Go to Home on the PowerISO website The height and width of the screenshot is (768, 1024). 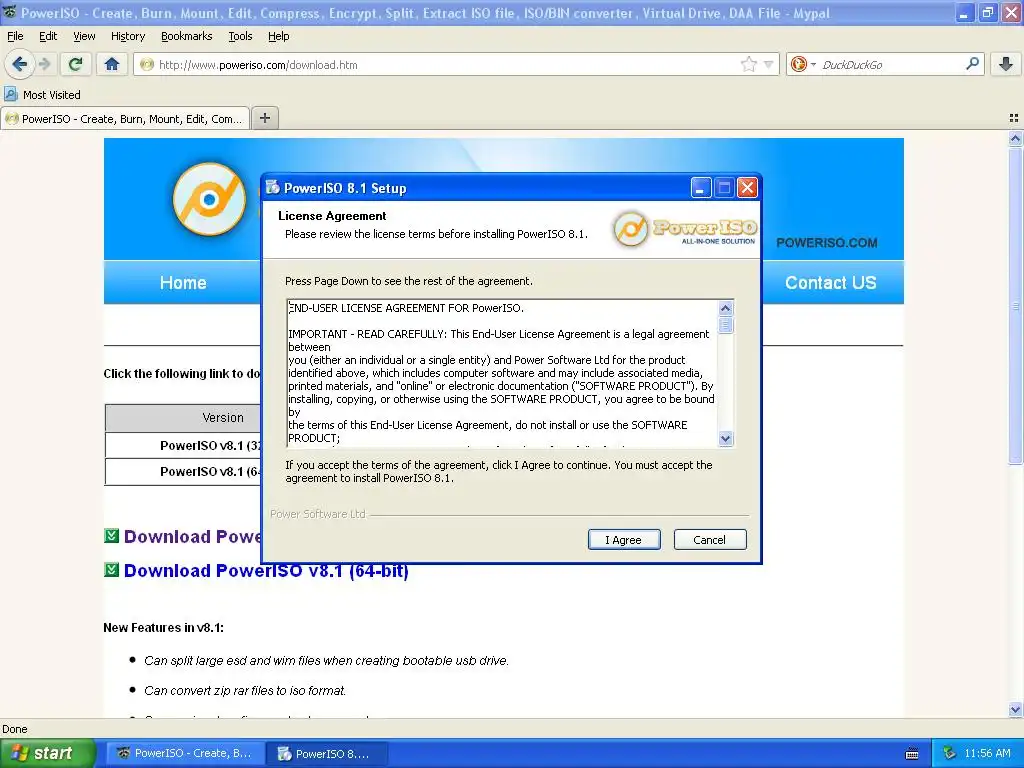(x=183, y=283)
